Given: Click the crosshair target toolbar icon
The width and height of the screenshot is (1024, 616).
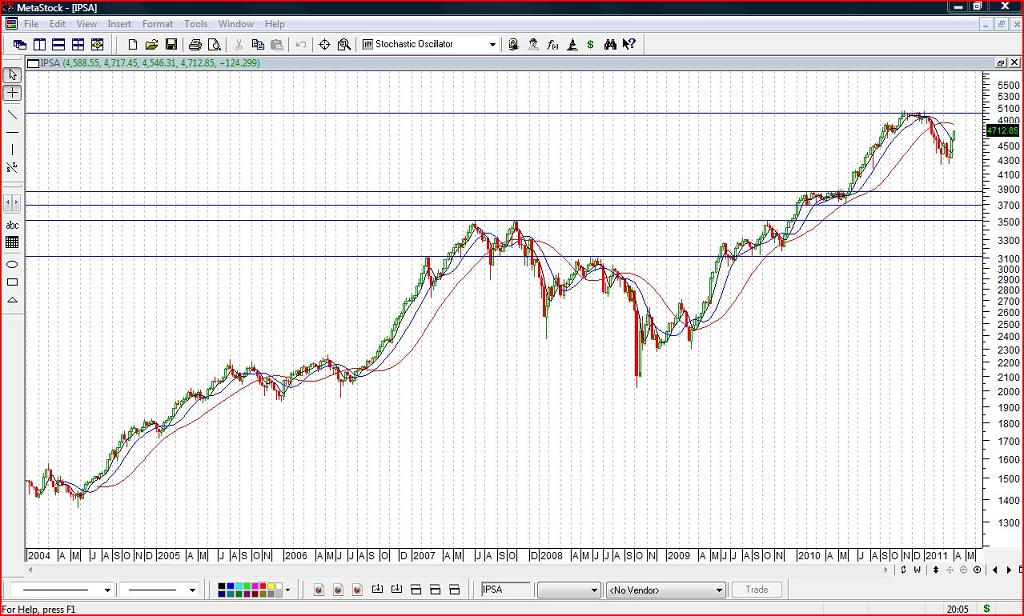Looking at the screenshot, I should (325, 44).
